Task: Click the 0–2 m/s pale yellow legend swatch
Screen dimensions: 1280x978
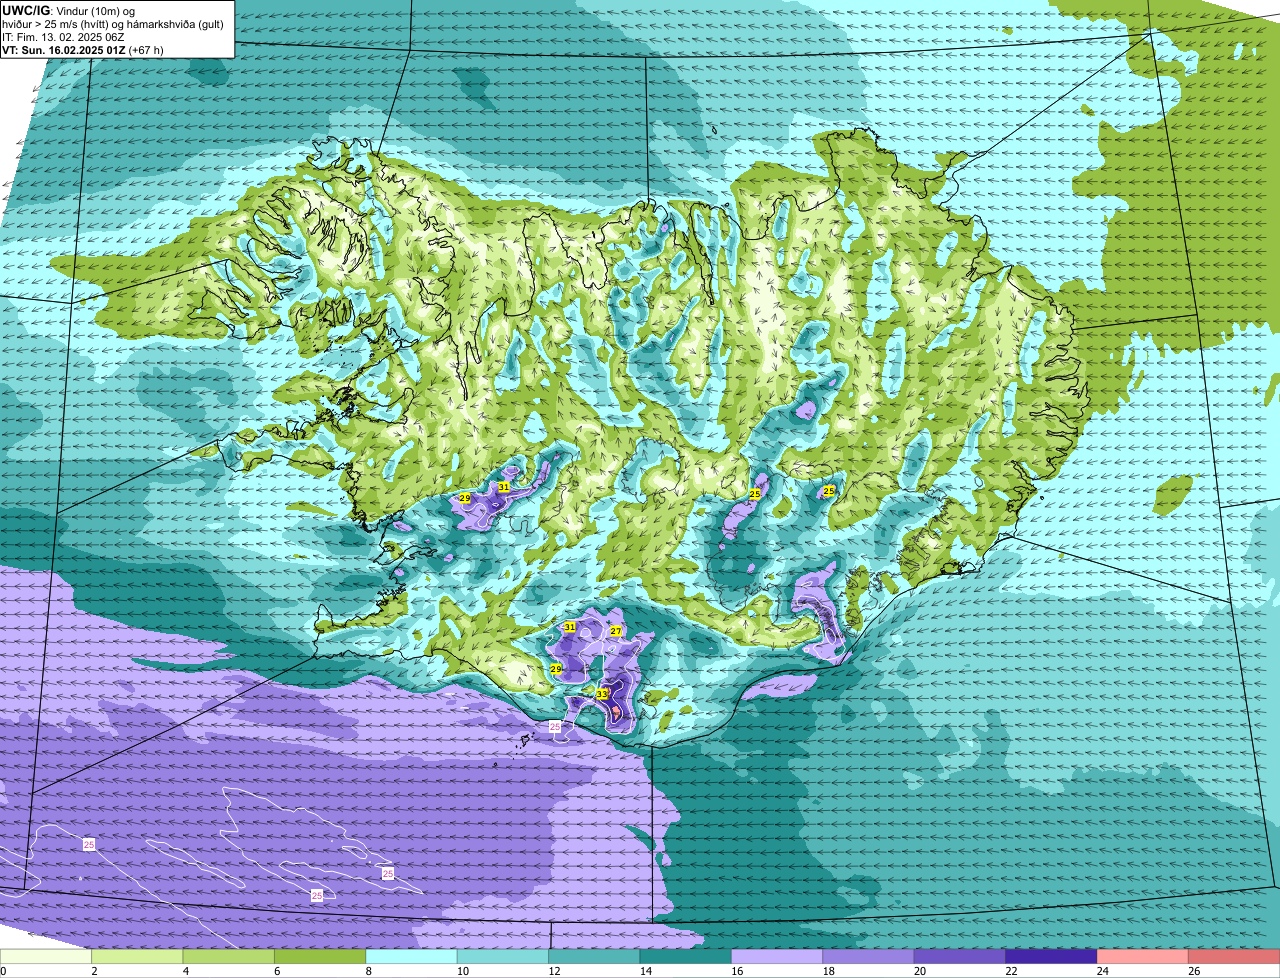Action: pos(46,957)
